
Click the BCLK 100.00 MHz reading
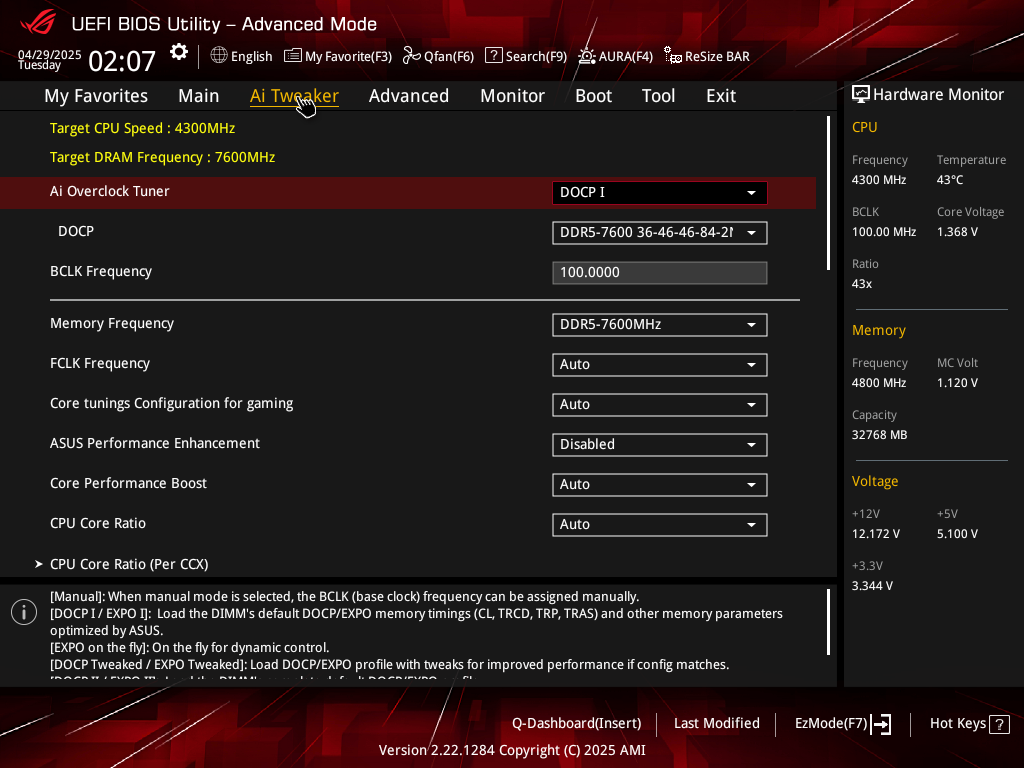[884, 232]
